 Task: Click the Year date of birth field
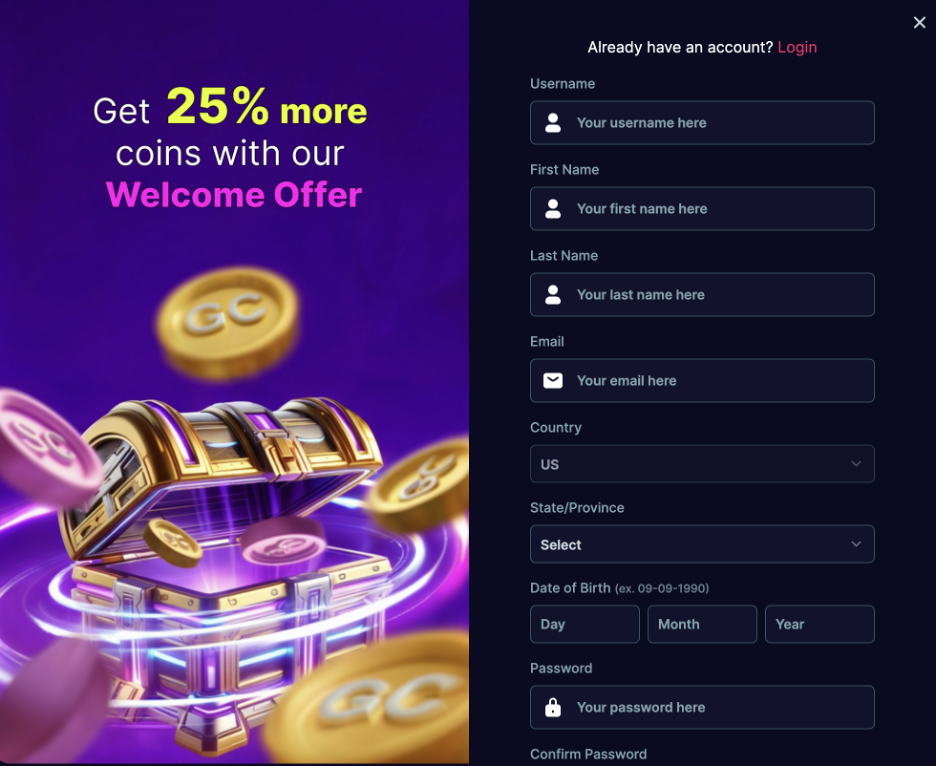click(x=820, y=625)
